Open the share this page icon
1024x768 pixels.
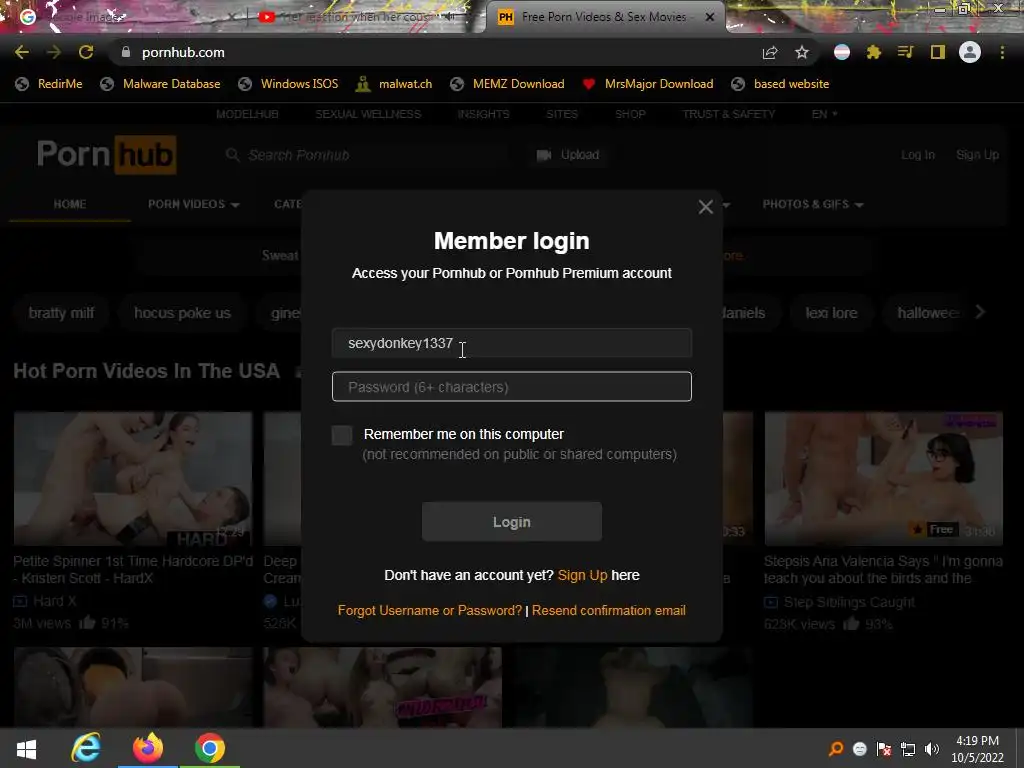pos(770,52)
